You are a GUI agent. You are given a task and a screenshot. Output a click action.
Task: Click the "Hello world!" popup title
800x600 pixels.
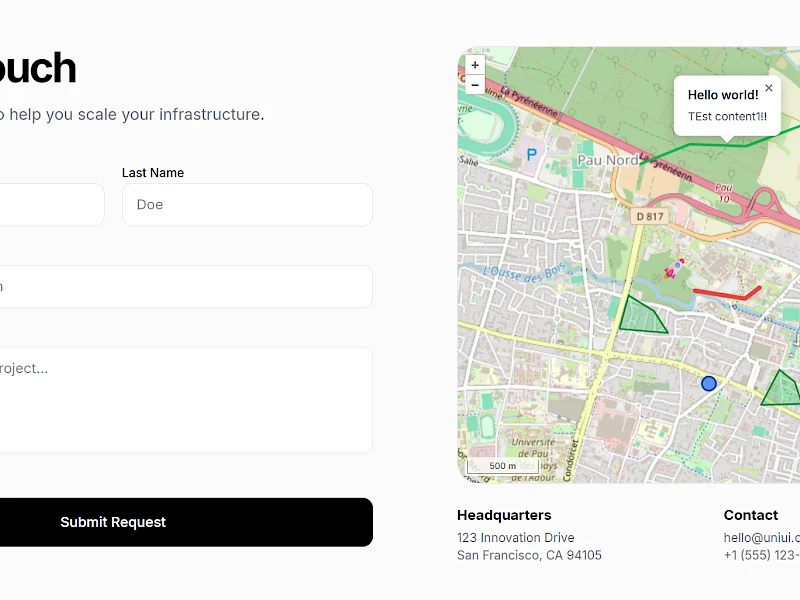click(x=722, y=94)
